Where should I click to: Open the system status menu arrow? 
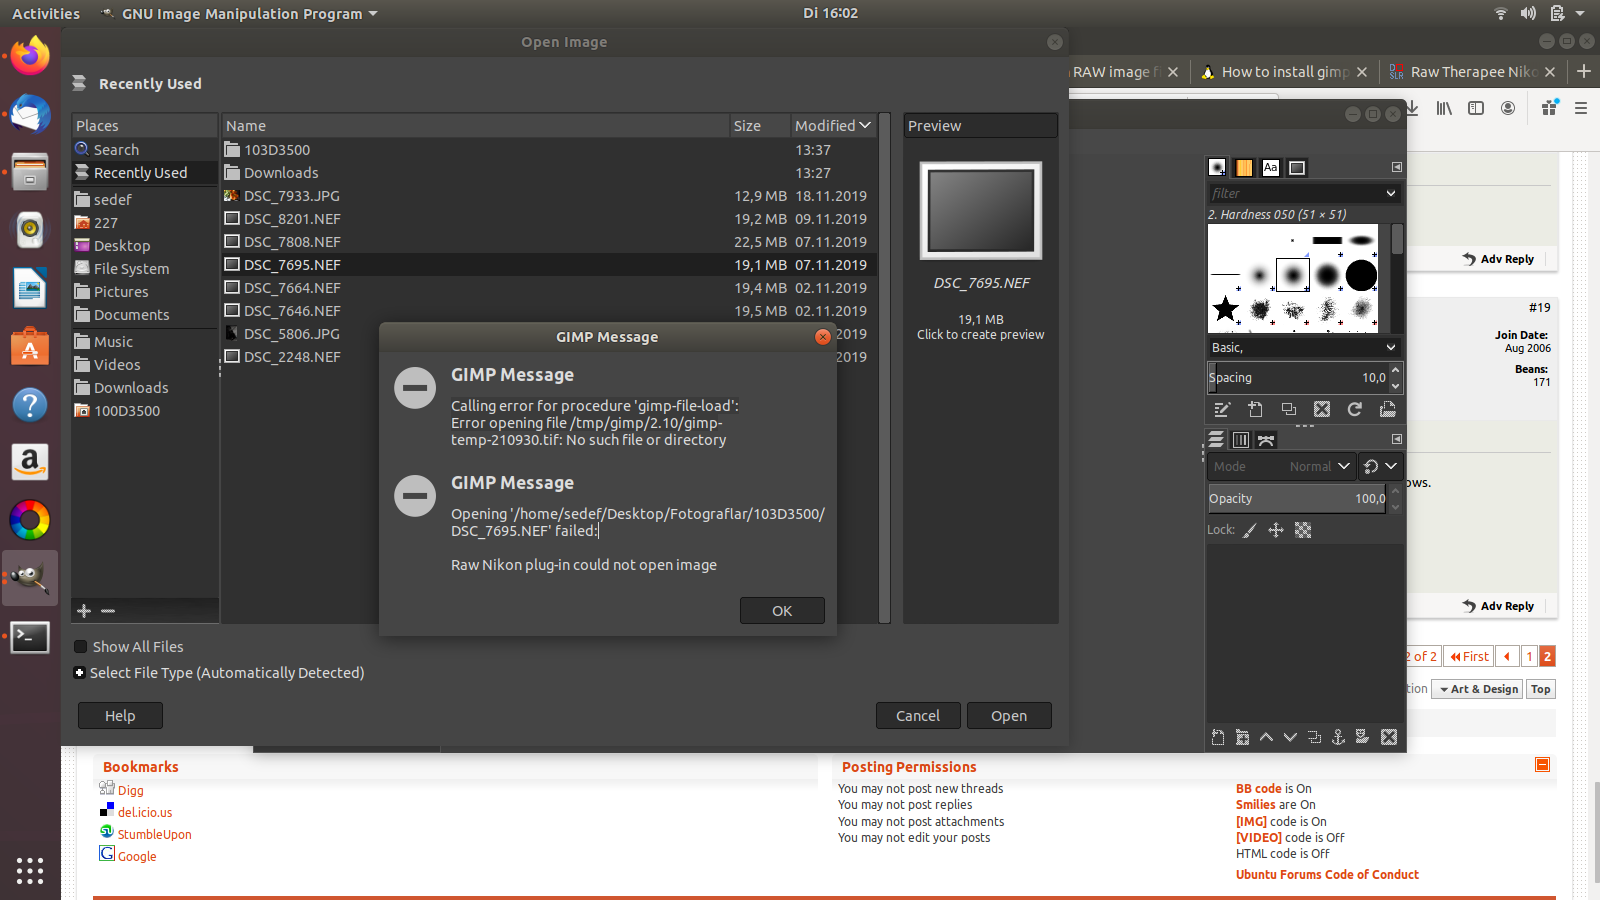pyautogui.click(x=1580, y=14)
